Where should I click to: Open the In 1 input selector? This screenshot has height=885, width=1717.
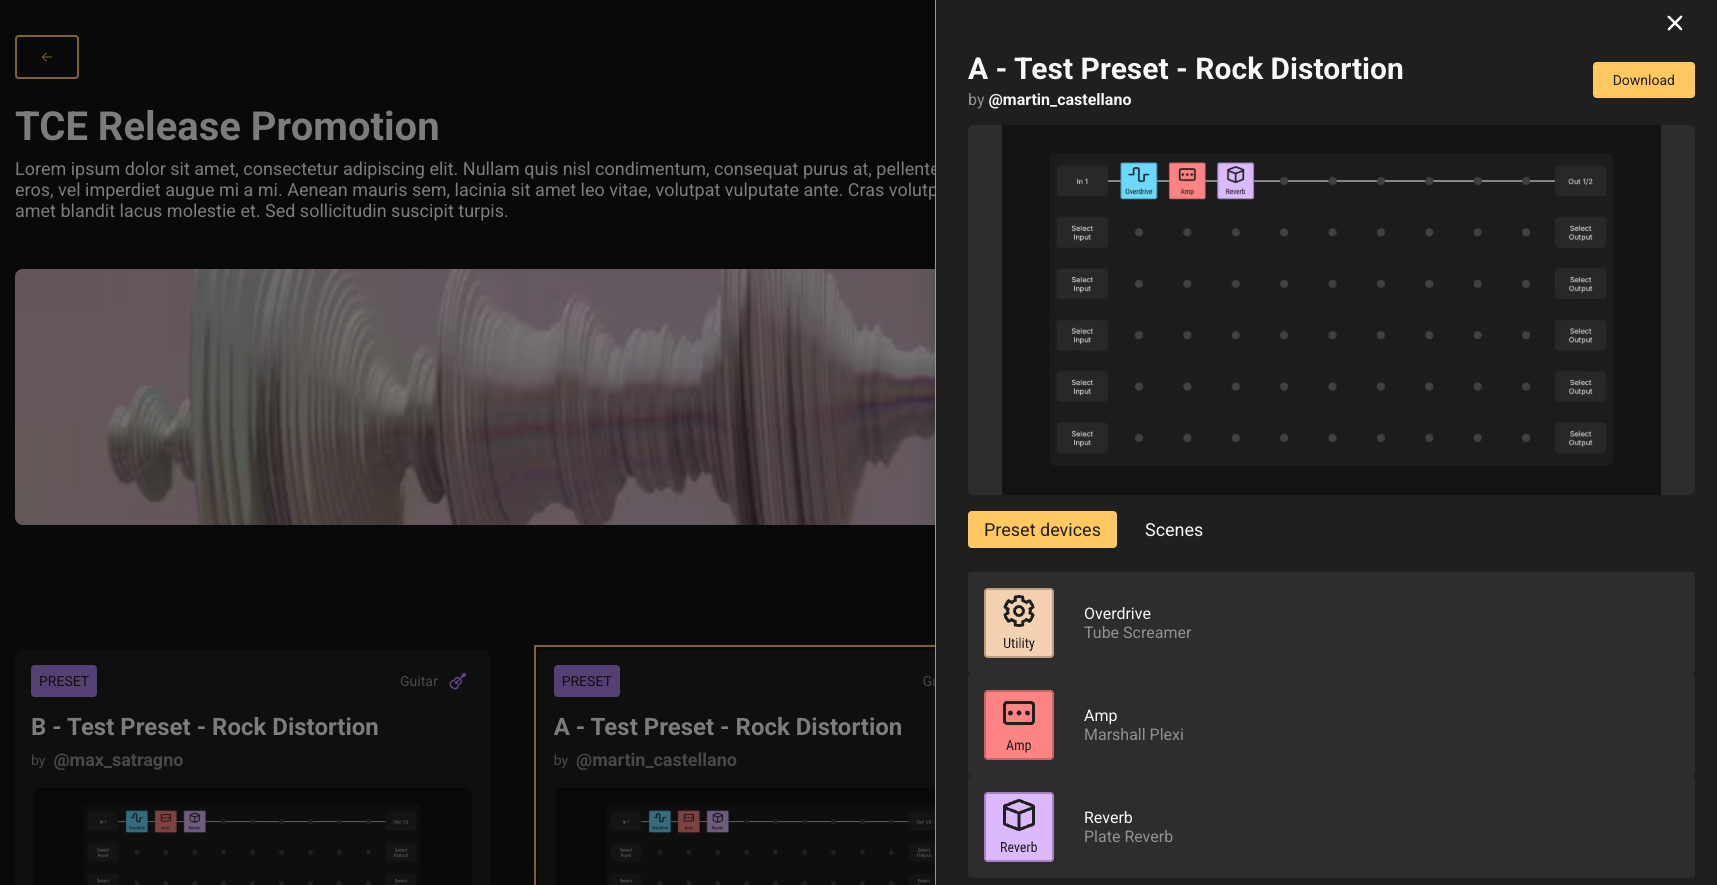pyautogui.click(x=1081, y=181)
